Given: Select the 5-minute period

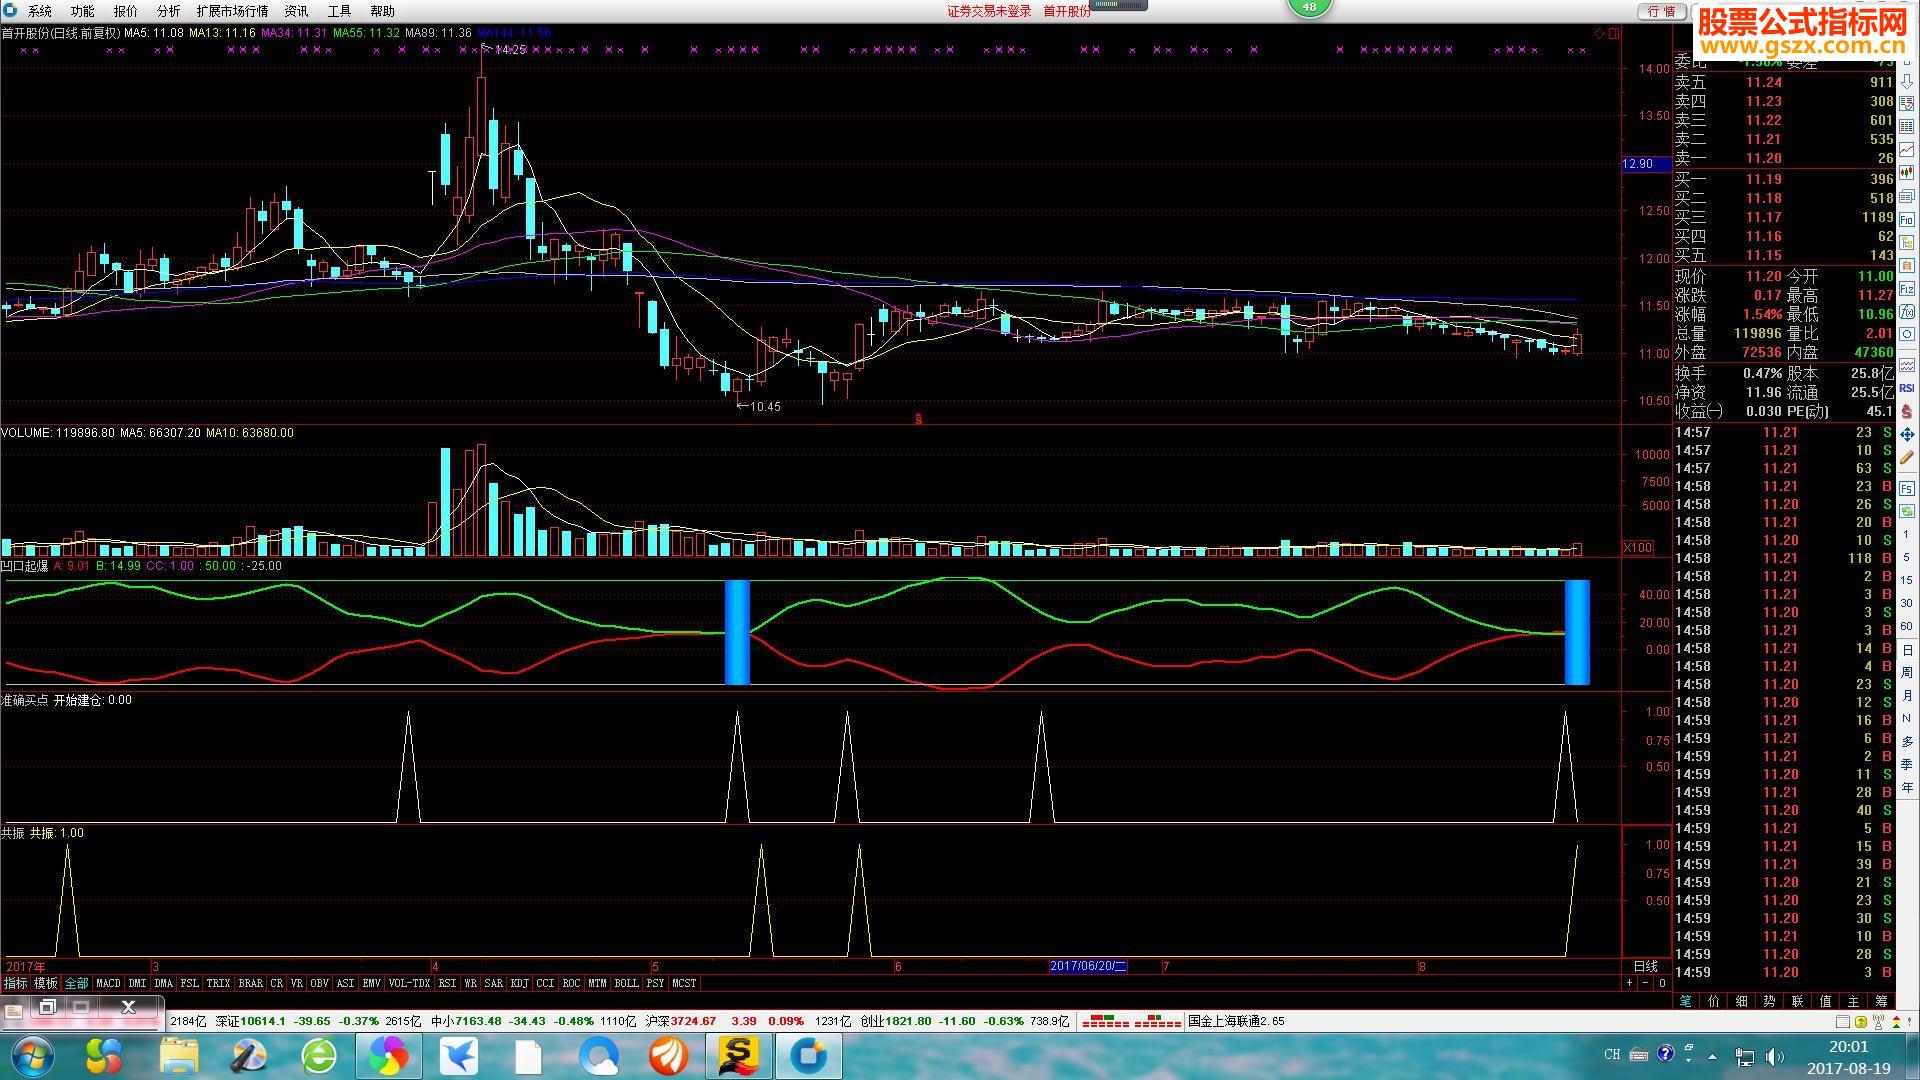Looking at the screenshot, I should [1907, 557].
